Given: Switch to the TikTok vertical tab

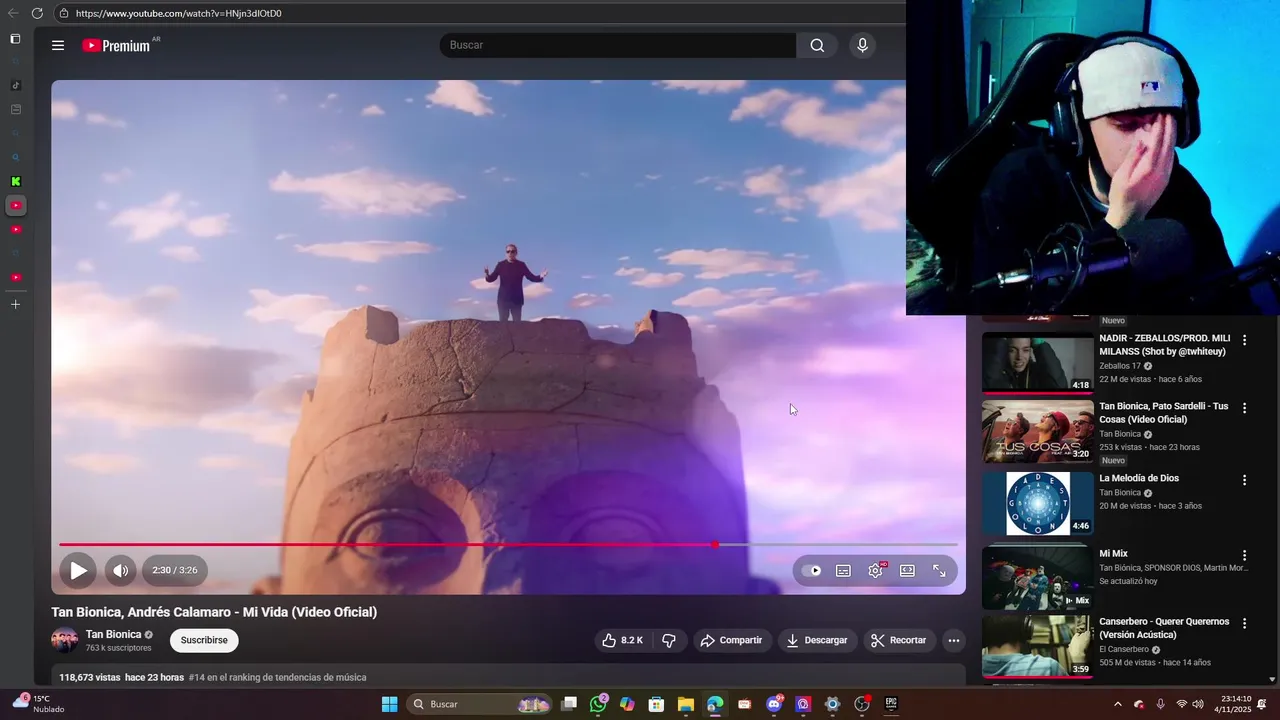Looking at the screenshot, I should (x=15, y=85).
